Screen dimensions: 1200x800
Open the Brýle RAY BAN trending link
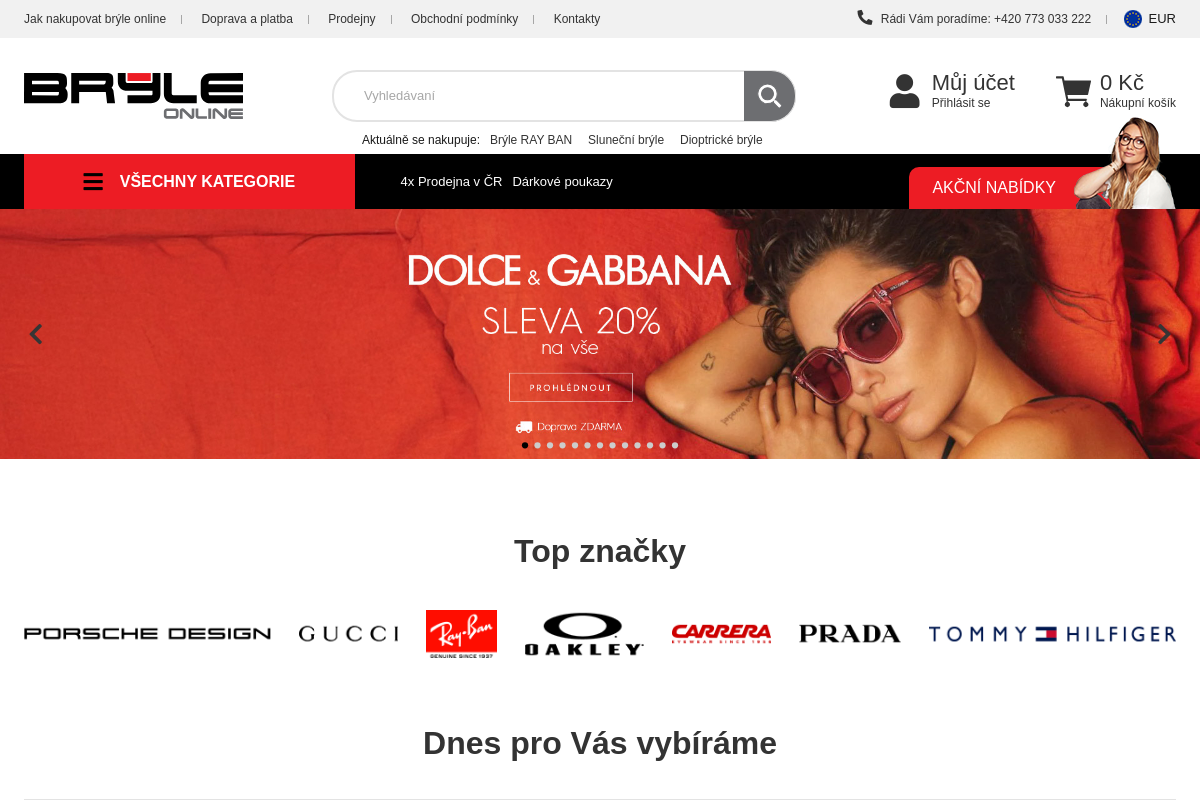(x=531, y=140)
